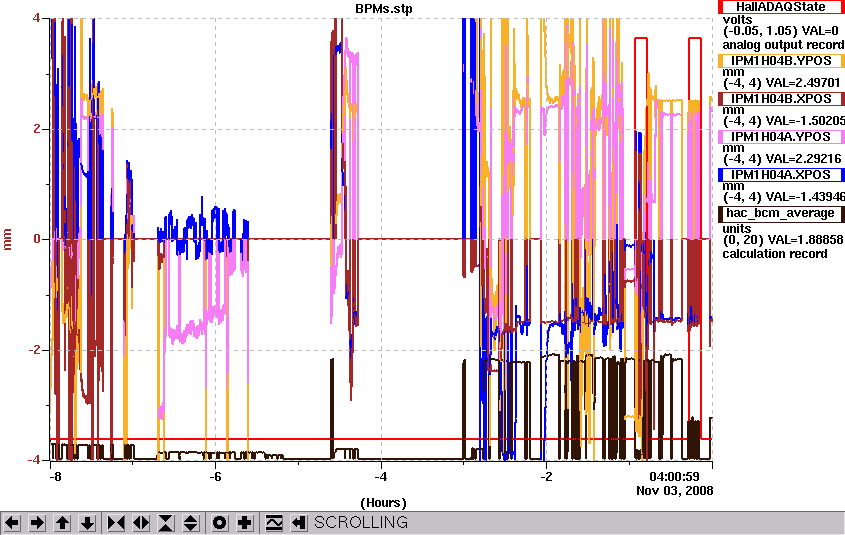
Task: Click the circle auto-scale toolbar icon
Action: pyautogui.click(x=219, y=523)
